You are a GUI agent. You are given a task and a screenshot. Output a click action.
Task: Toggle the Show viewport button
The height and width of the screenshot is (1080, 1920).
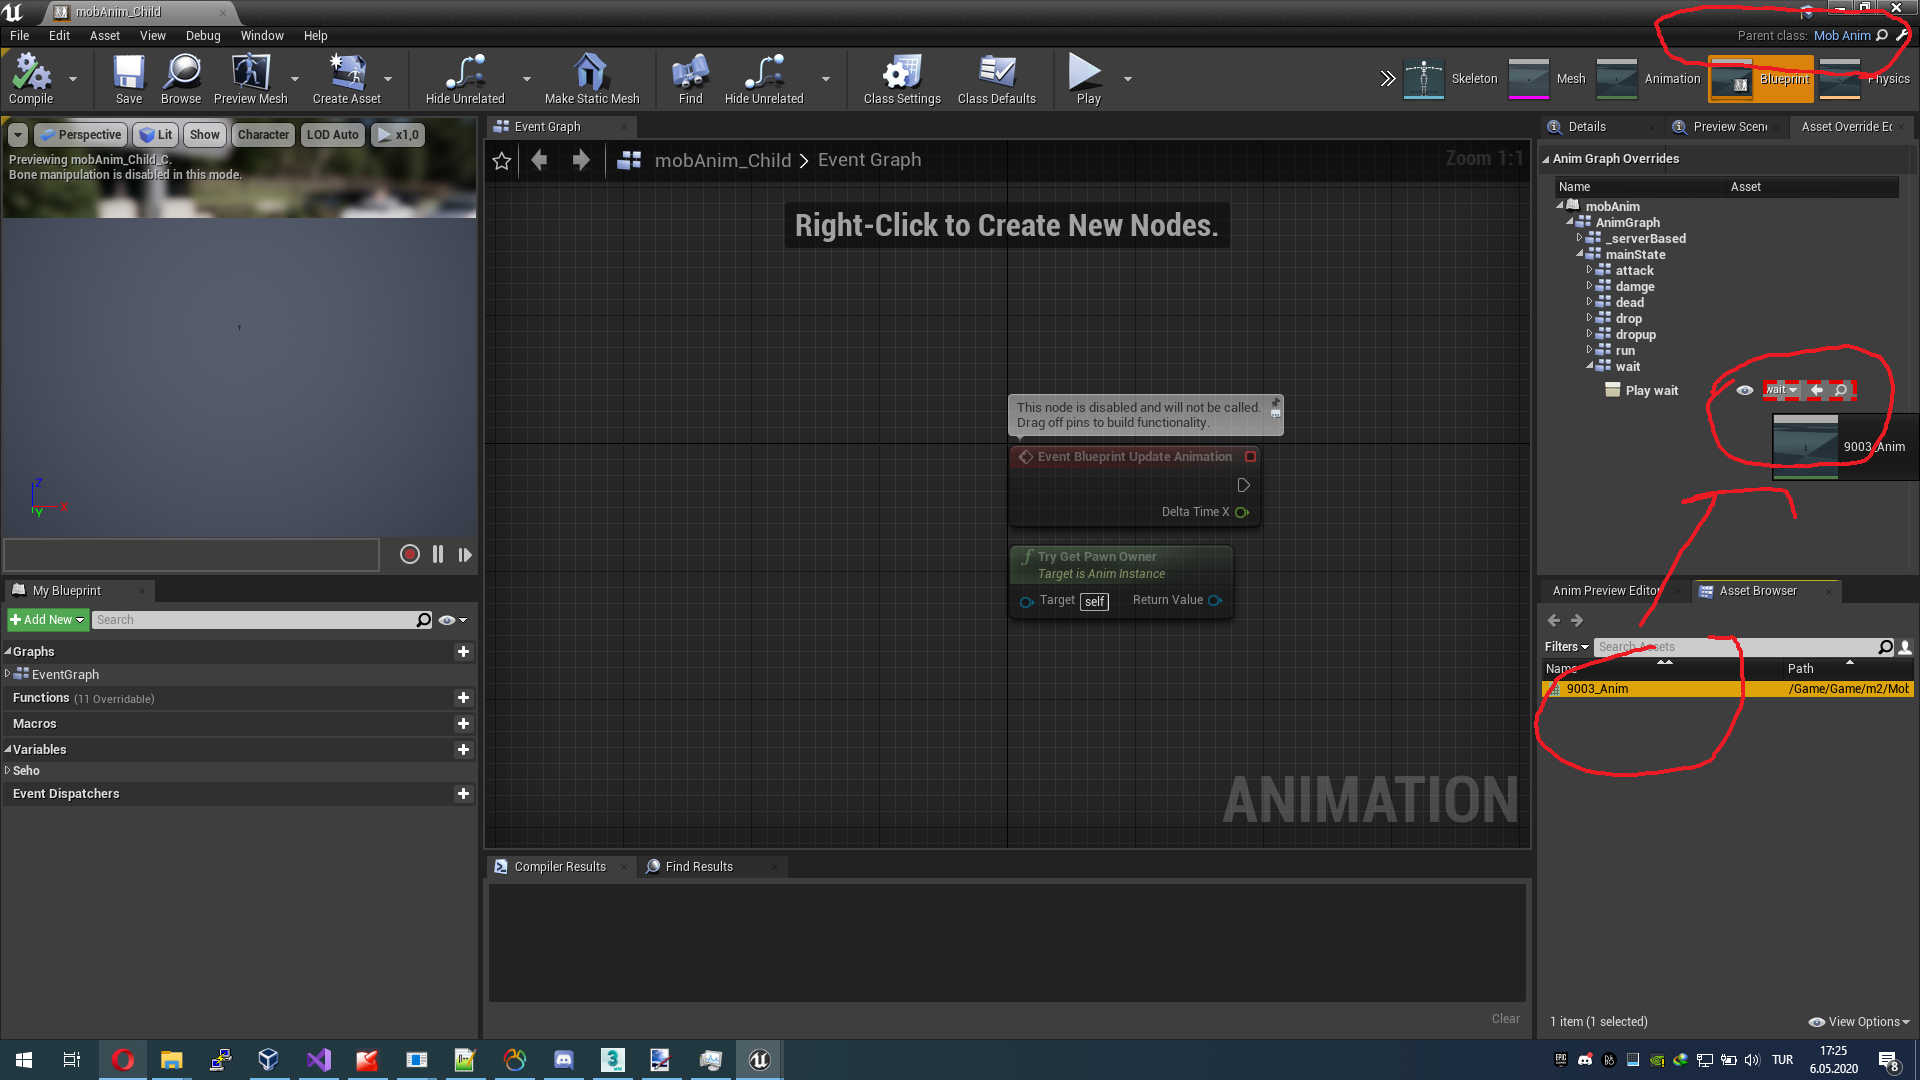pyautogui.click(x=205, y=135)
